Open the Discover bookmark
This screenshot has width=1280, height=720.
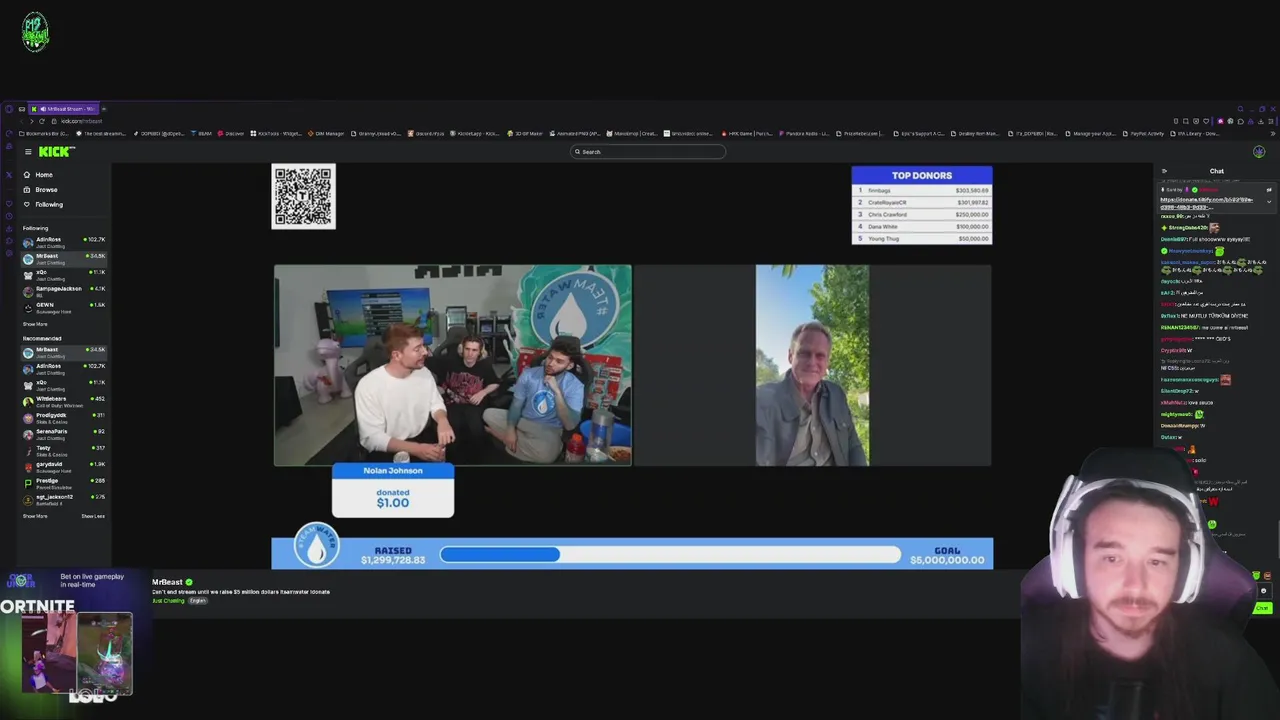coord(231,133)
